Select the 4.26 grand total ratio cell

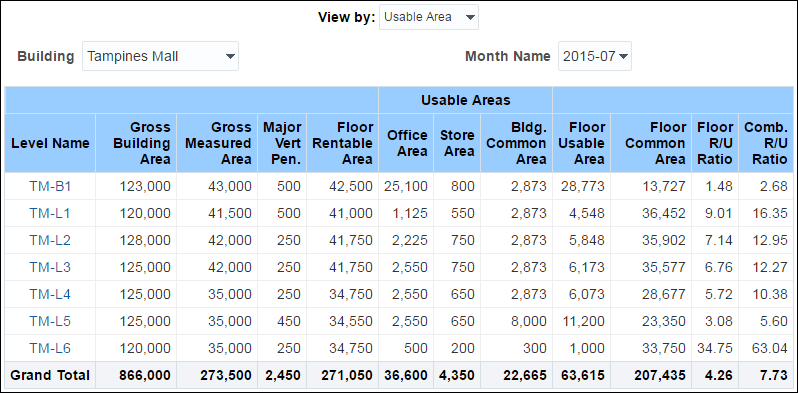pyautogui.click(x=715, y=376)
